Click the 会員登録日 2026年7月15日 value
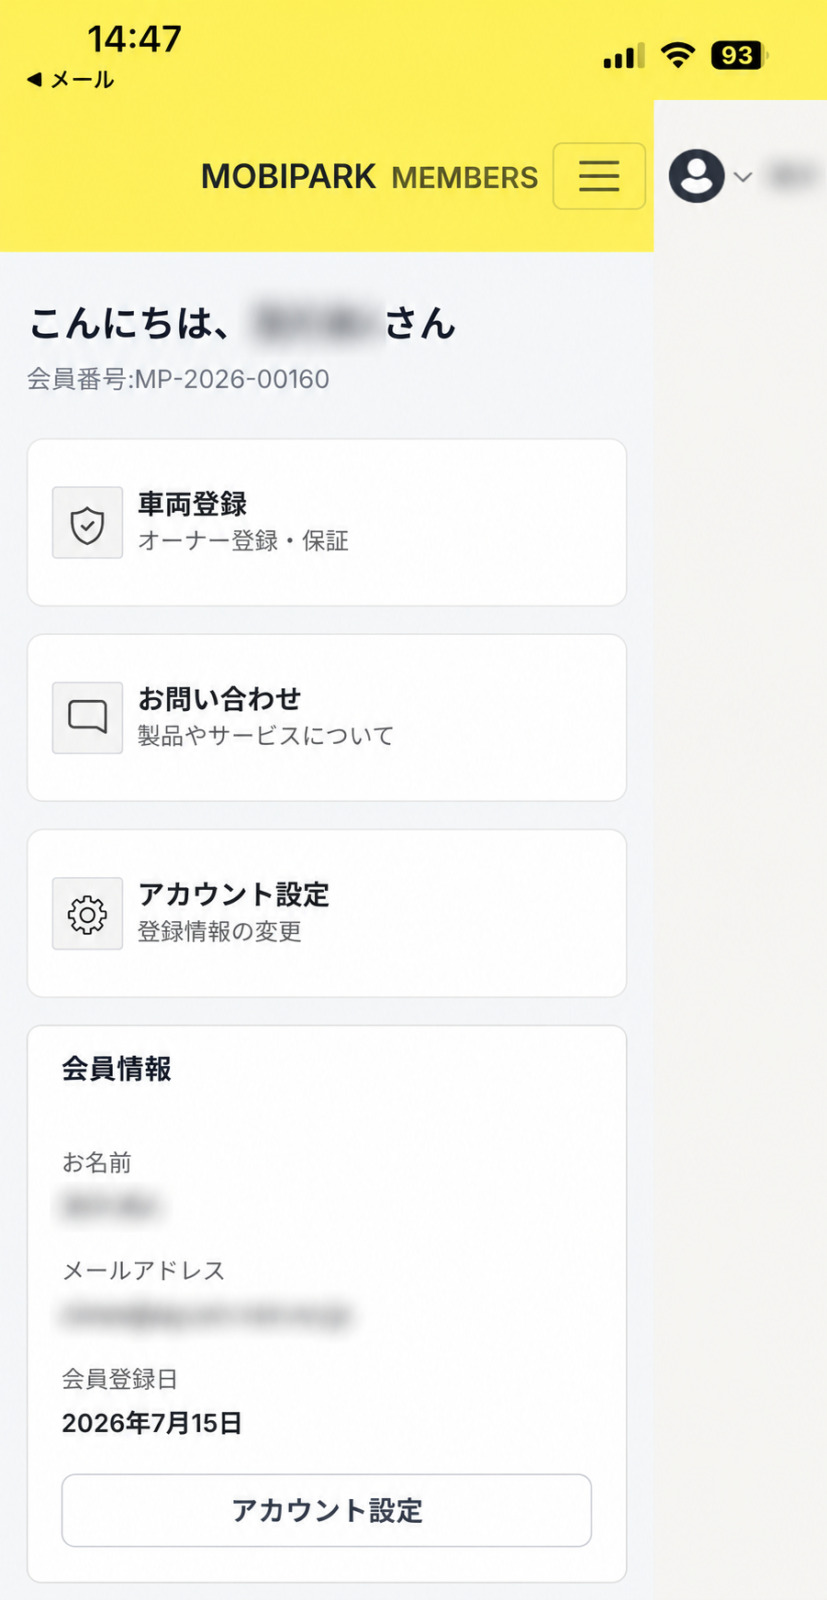 pos(152,1423)
